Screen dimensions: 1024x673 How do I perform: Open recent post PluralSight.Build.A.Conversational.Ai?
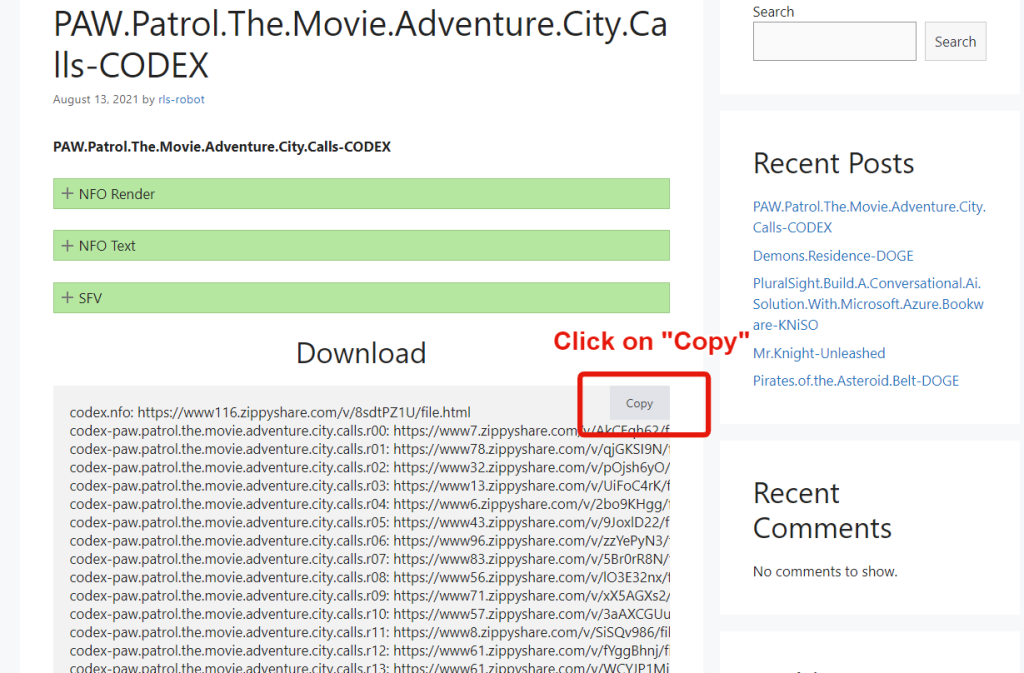coord(868,304)
